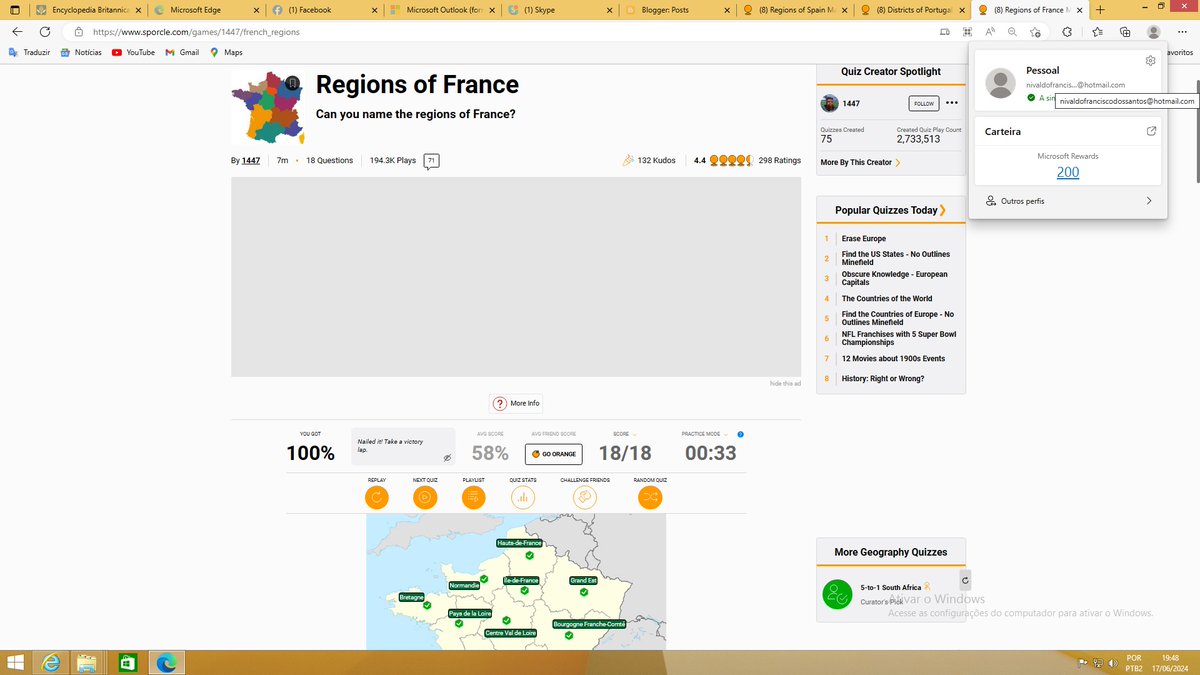1200x675 pixels.
Task: Open the Next Quiz via orange icon
Action: click(x=425, y=495)
